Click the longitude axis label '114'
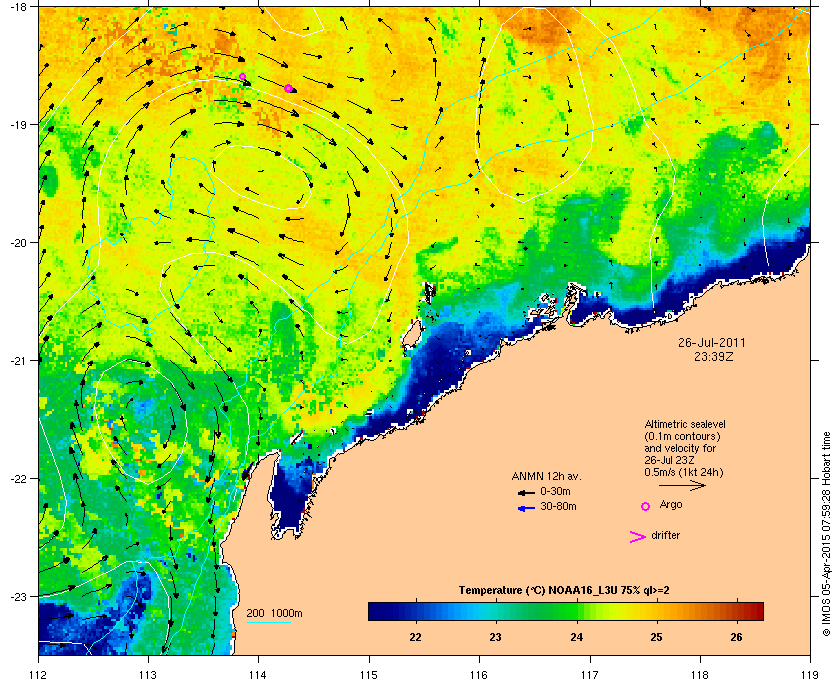 click(x=259, y=675)
